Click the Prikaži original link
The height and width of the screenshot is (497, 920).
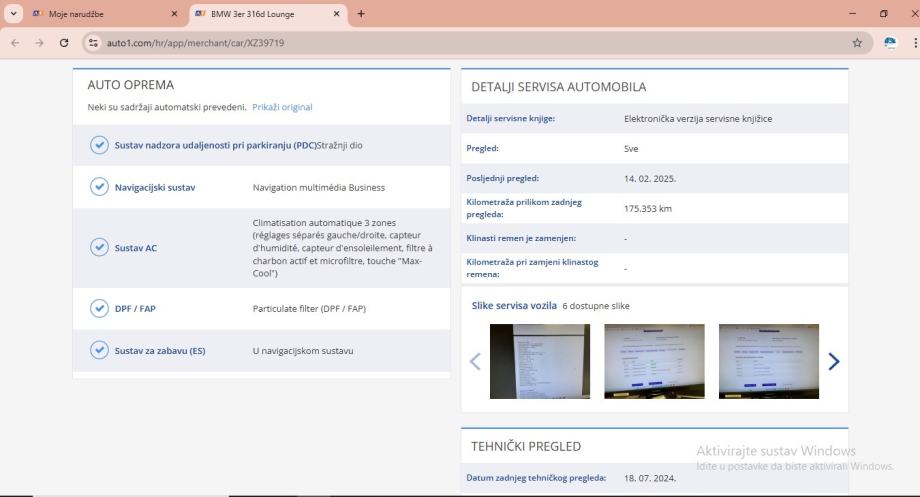pyautogui.click(x=282, y=107)
